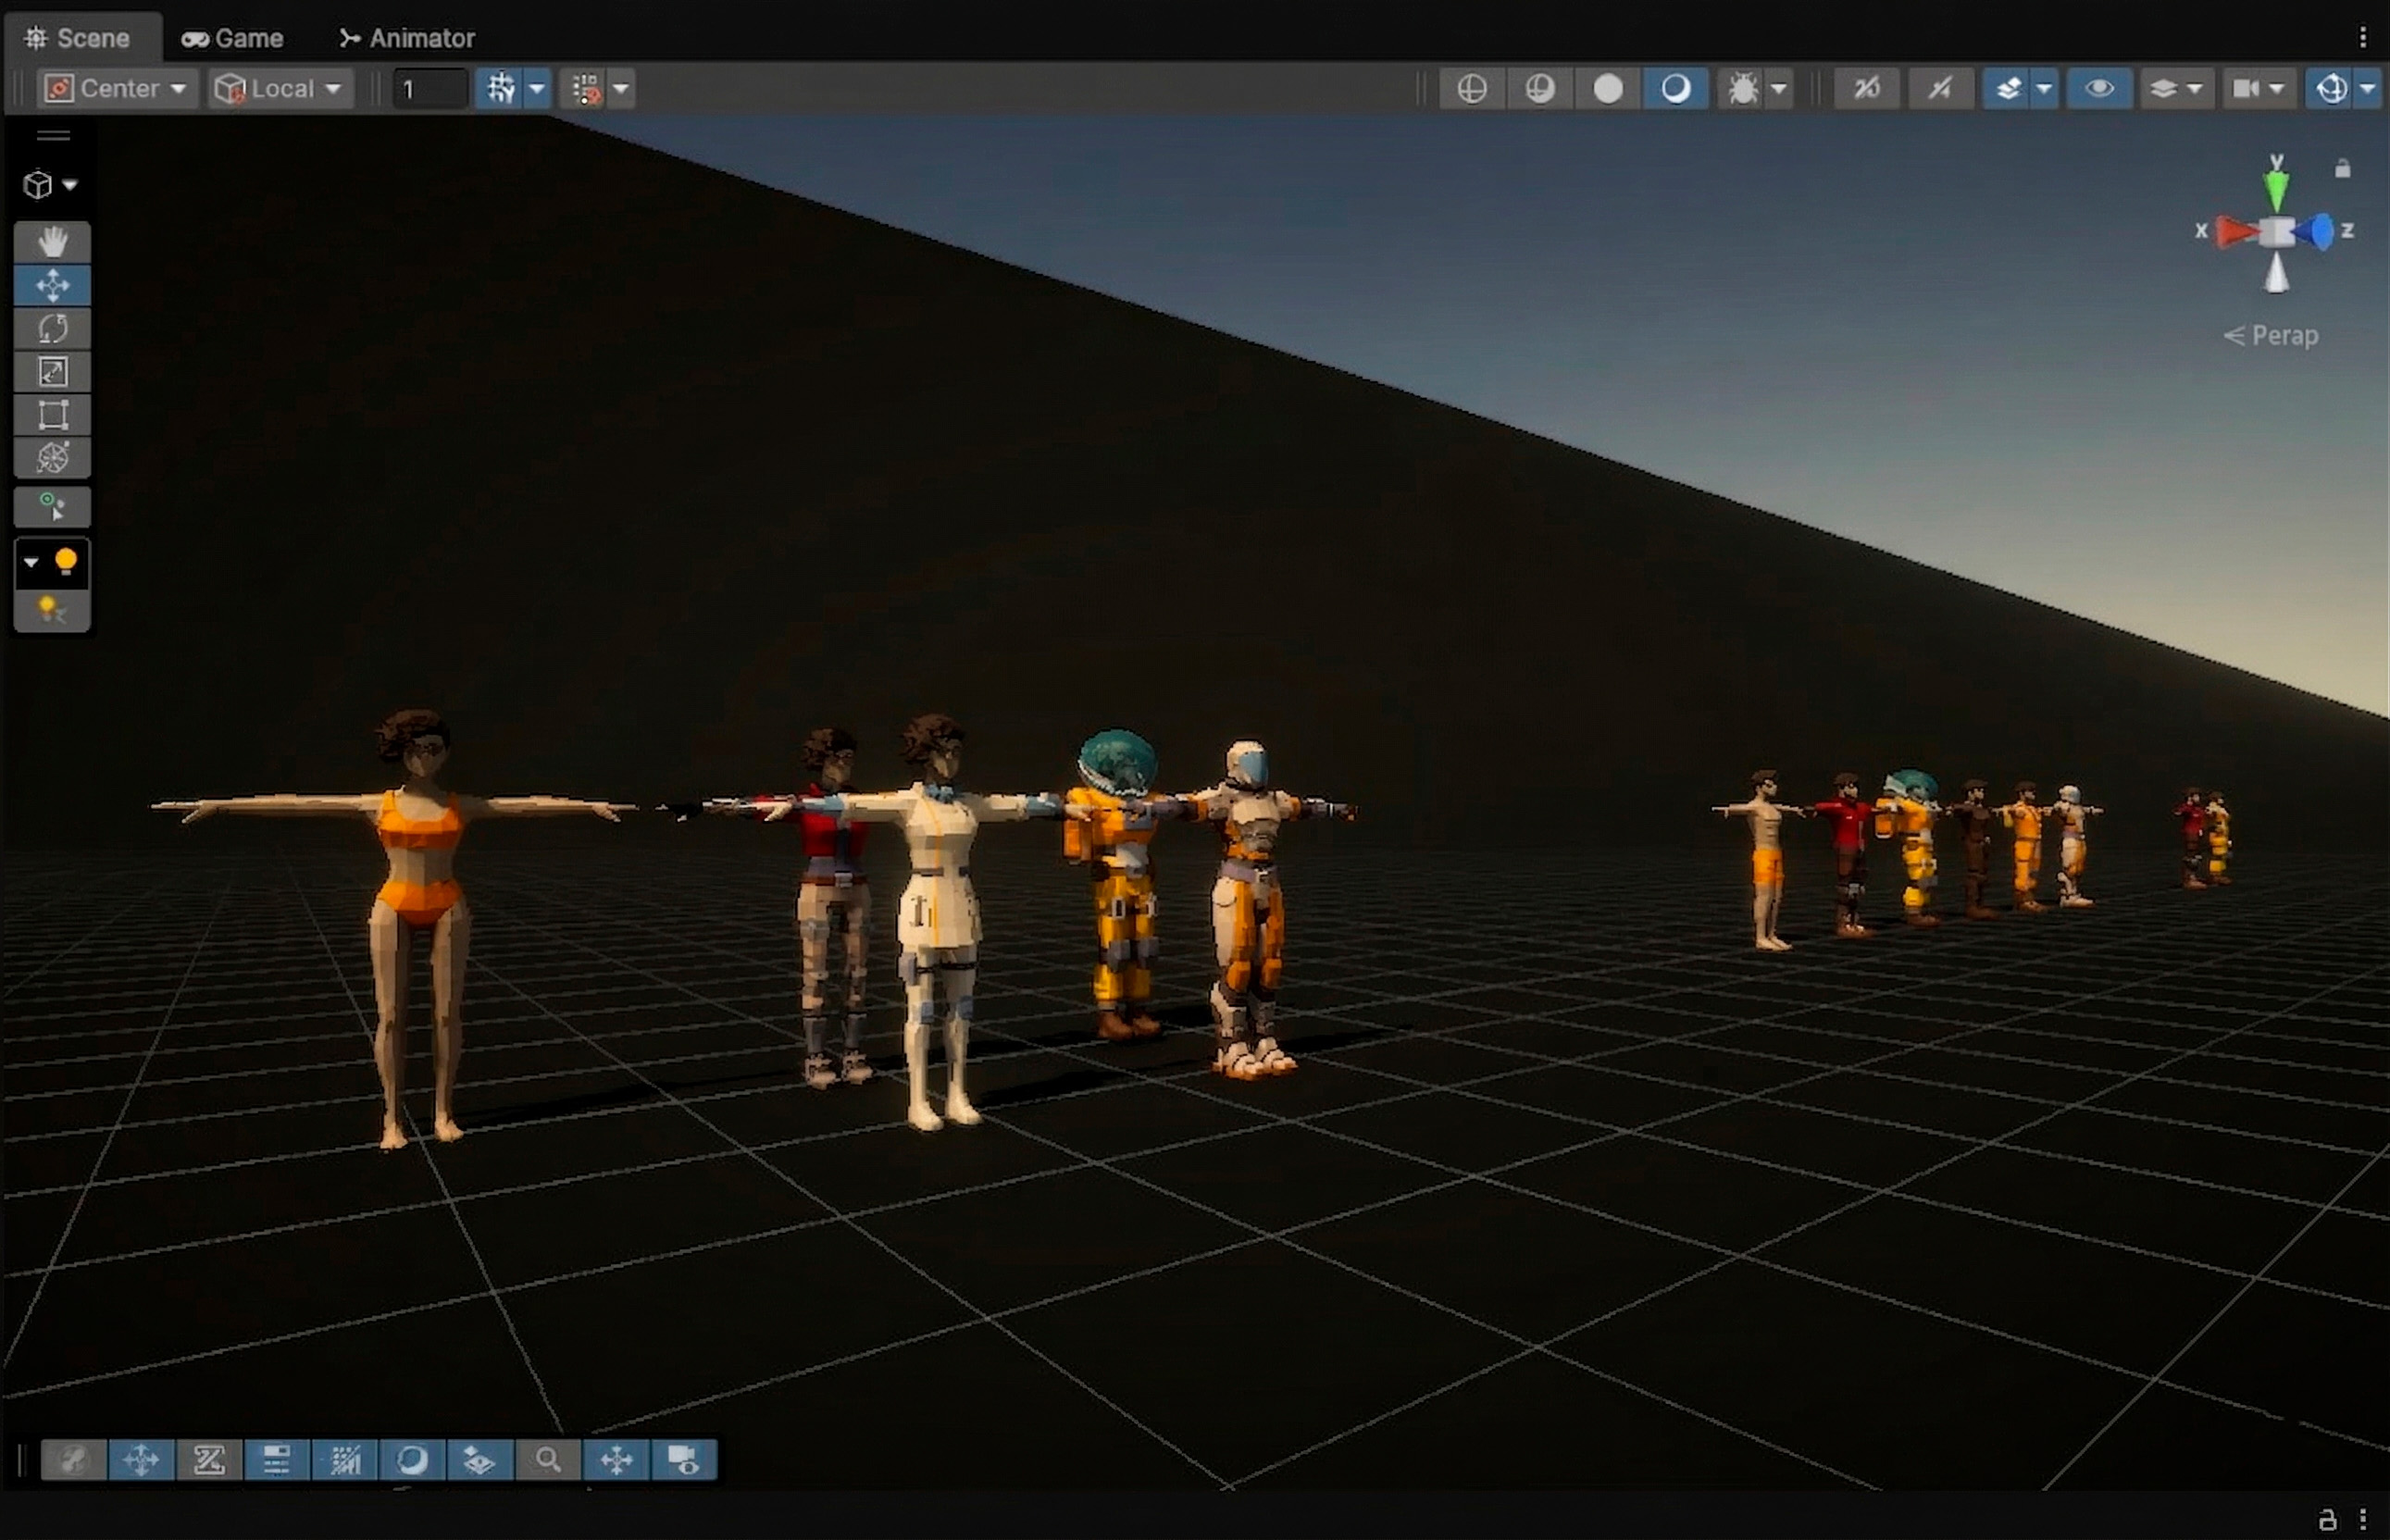Switch to the Animator tab
Screen dimensions: 2390x1540
pos(407,38)
